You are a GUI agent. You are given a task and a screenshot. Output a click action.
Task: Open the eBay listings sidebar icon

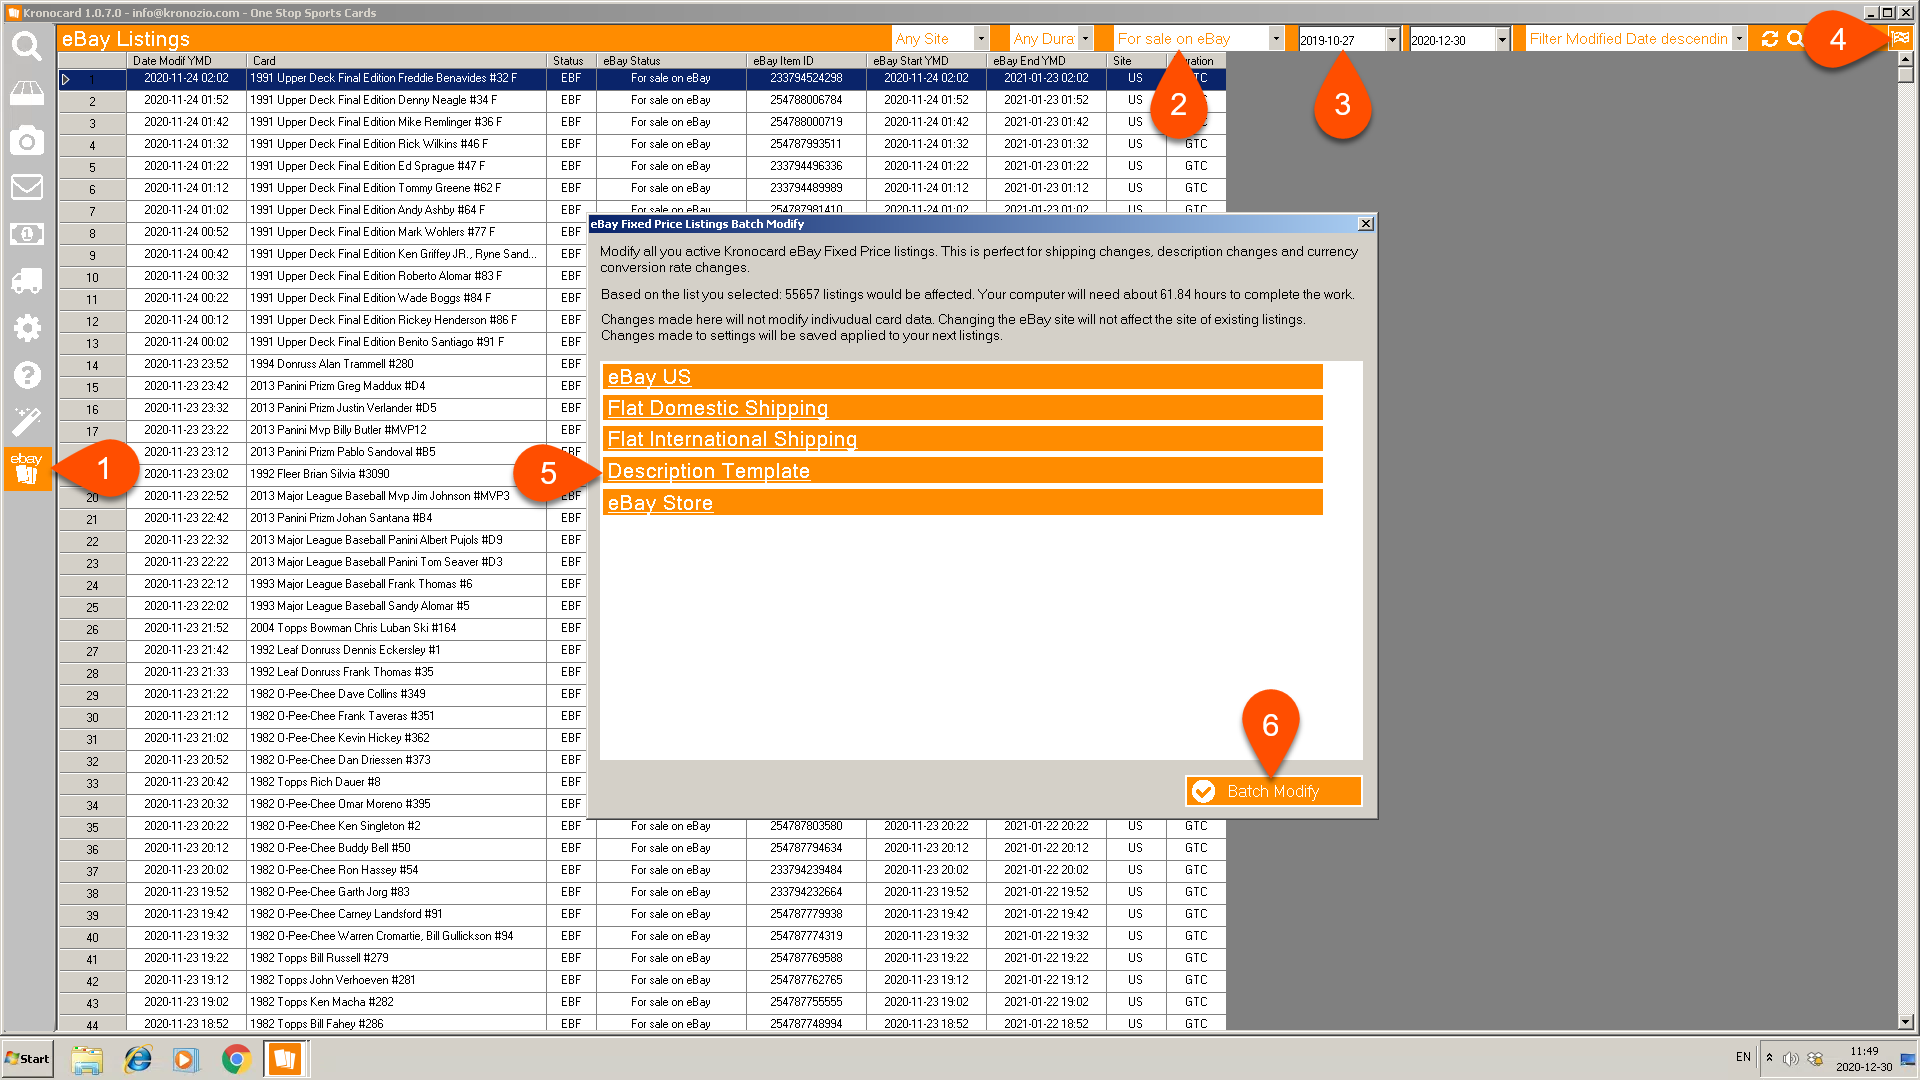click(27, 468)
